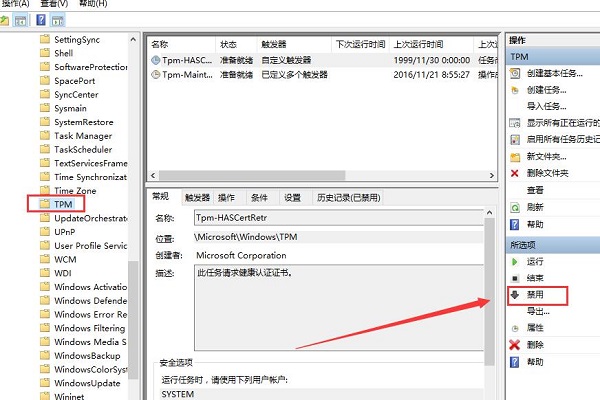Click the help question-mark toolbar icon
The image size is (600, 400).
41,20
